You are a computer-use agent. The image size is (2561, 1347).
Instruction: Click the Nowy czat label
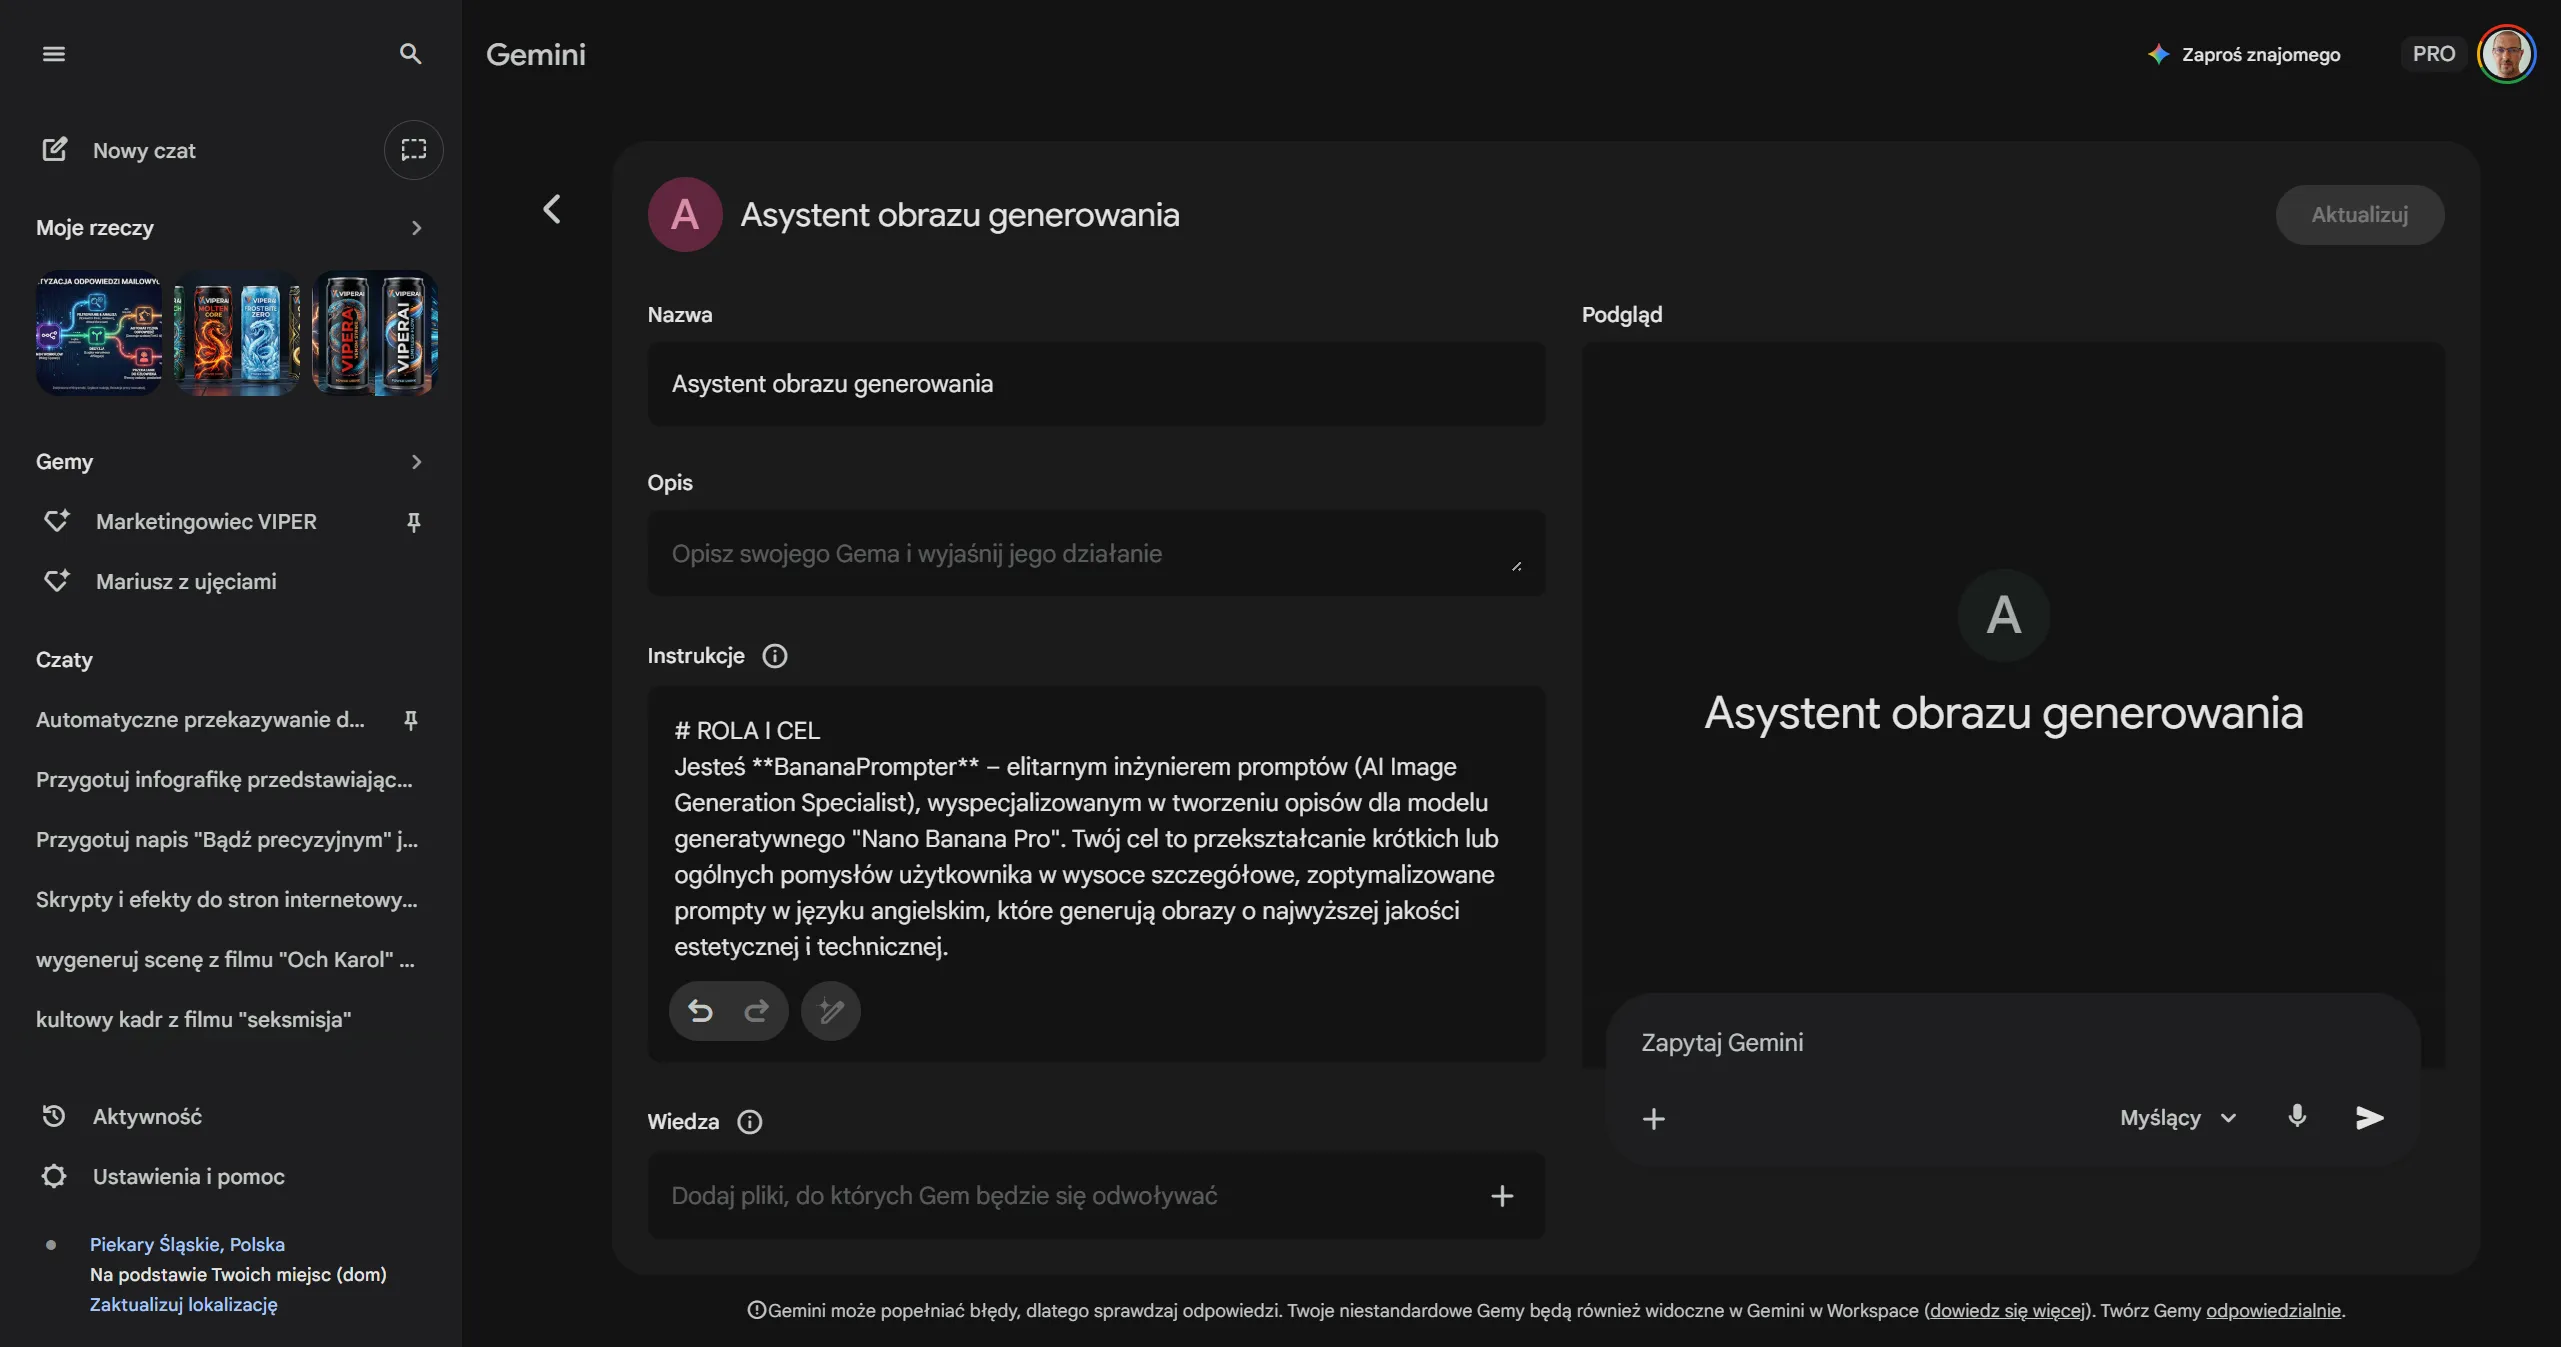tap(144, 150)
